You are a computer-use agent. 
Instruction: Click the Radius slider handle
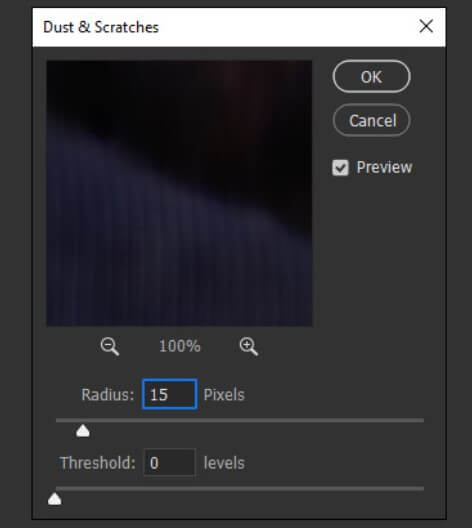click(83, 431)
